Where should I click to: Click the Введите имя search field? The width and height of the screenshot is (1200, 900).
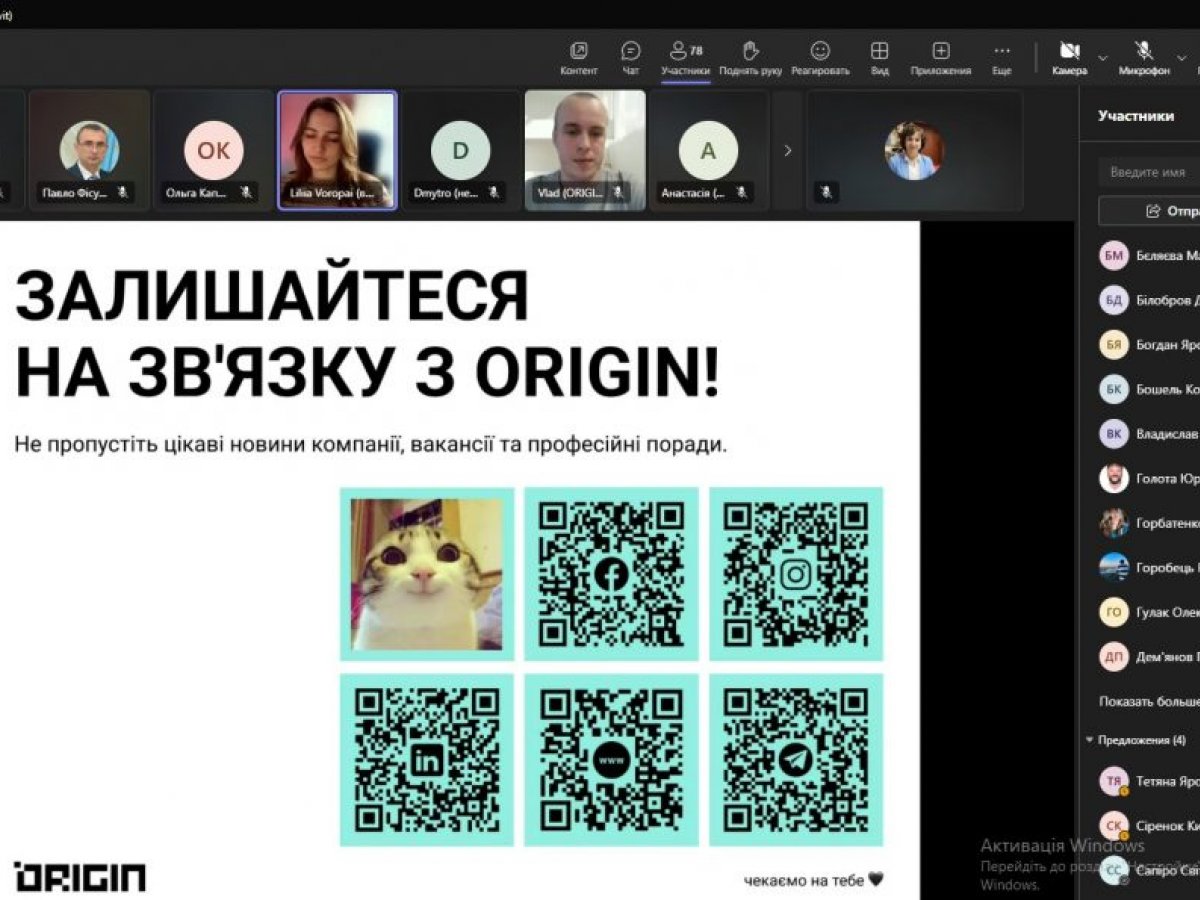click(x=1150, y=172)
